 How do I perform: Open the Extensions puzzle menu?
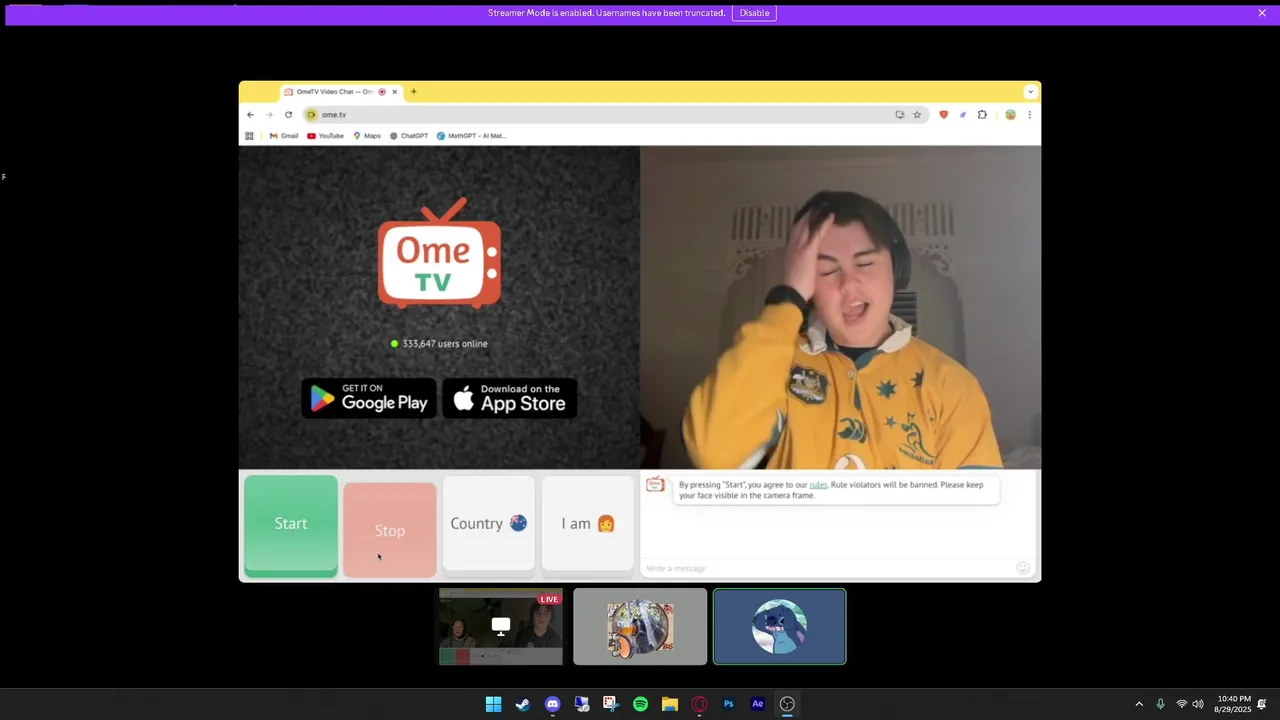coord(982,115)
